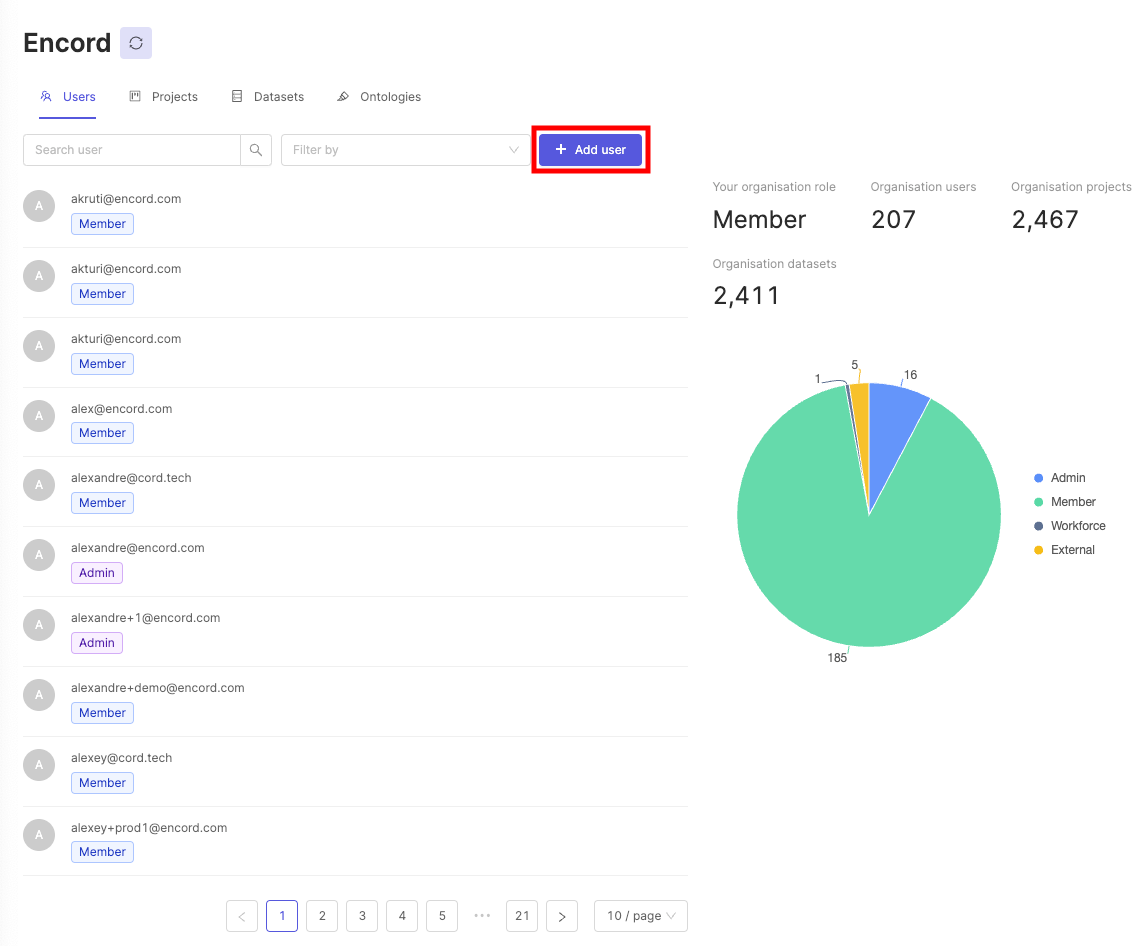Jump to last page 21
This screenshot has width=1141, height=946.
click(522, 915)
